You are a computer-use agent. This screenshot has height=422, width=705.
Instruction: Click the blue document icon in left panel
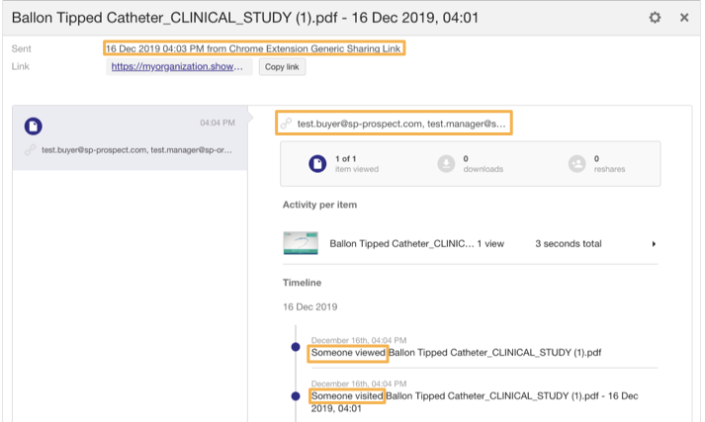pos(33,126)
